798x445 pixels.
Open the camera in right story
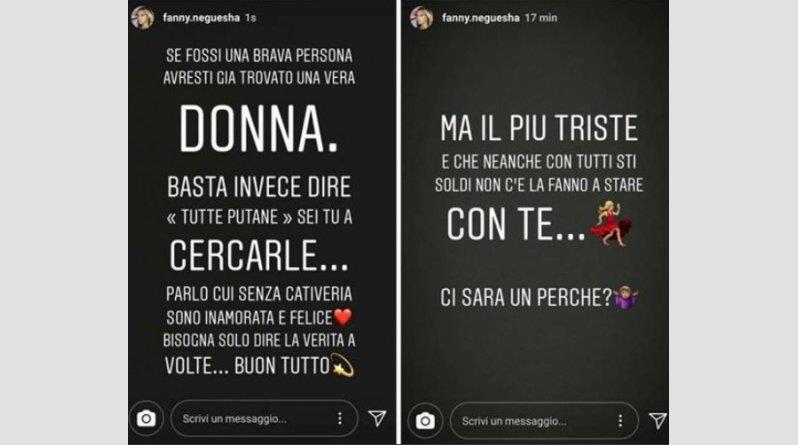coord(425,421)
